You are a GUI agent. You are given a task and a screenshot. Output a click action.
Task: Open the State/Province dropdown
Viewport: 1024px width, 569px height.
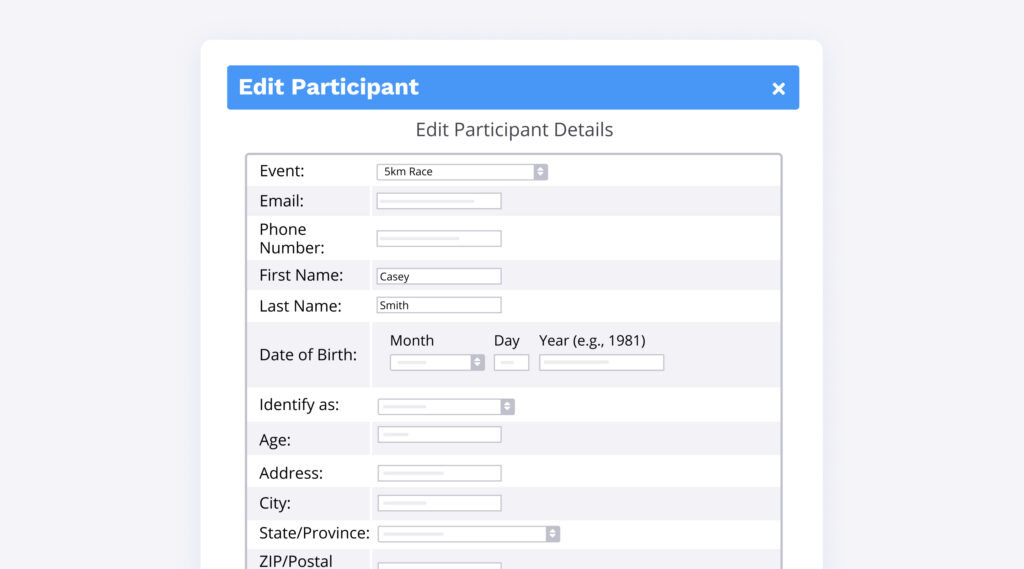click(x=460, y=534)
